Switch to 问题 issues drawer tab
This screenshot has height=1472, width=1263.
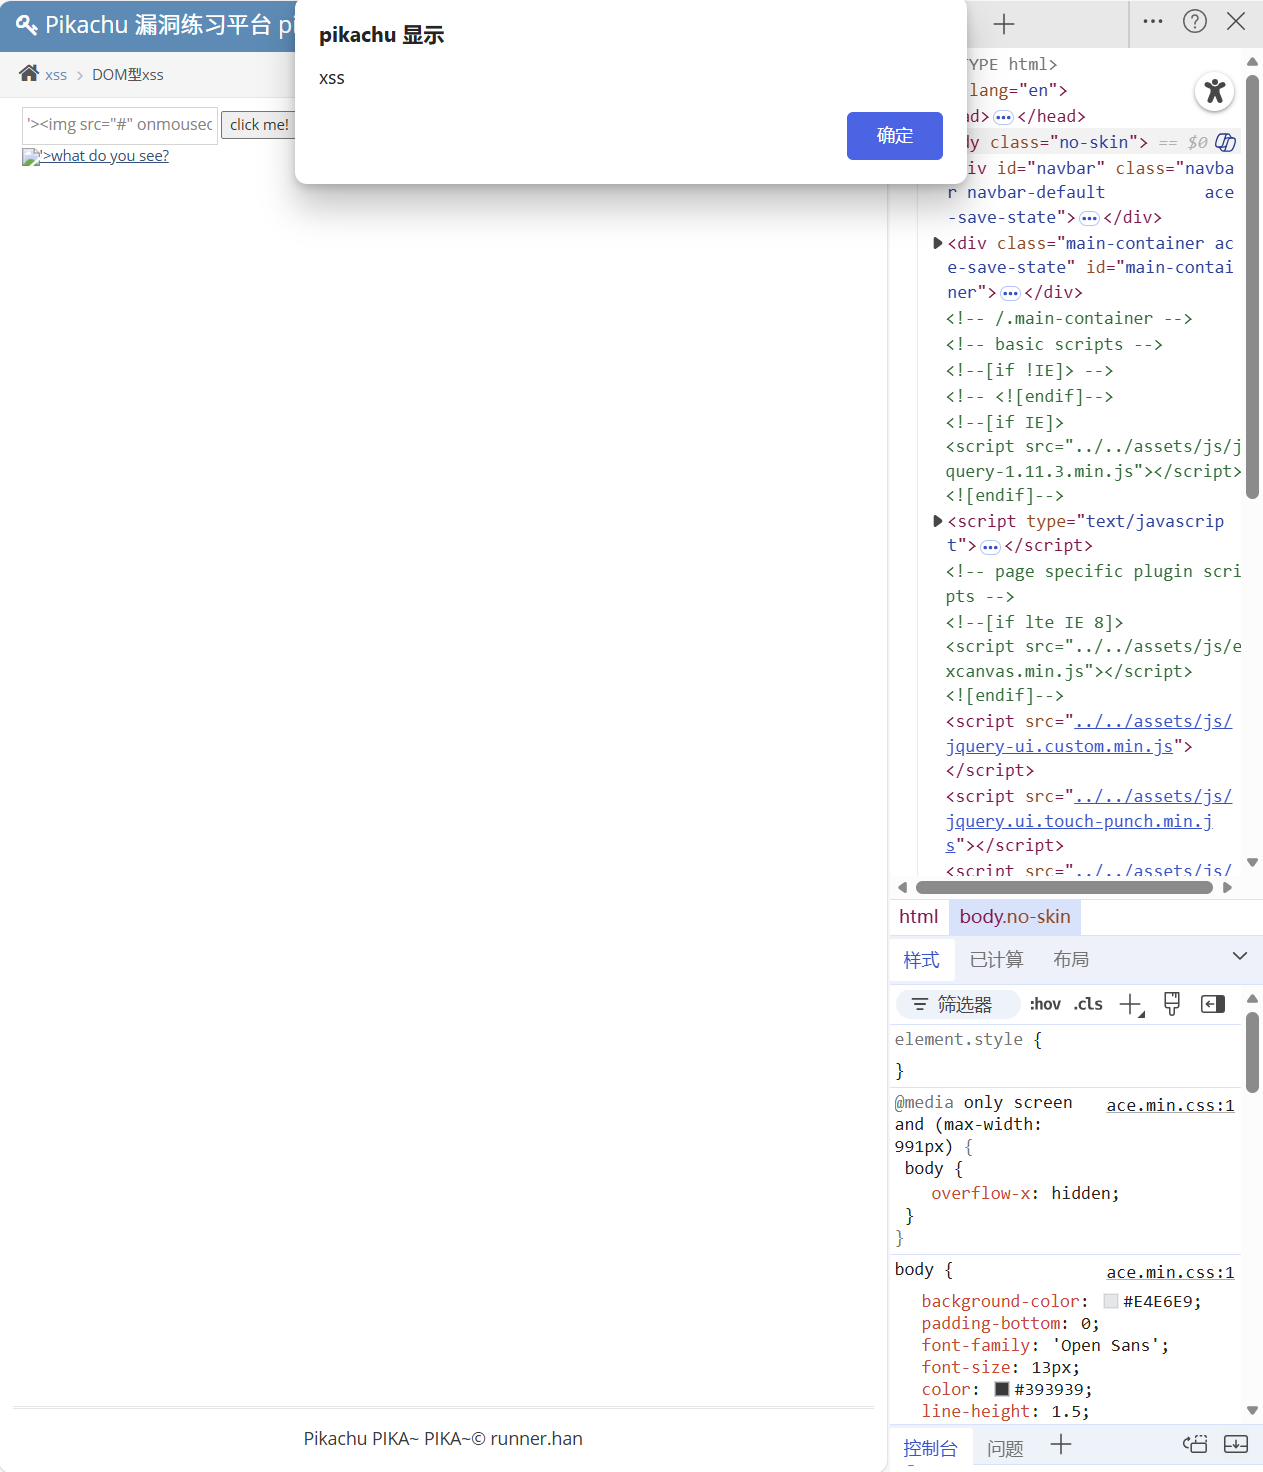tap(1005, 1448)
